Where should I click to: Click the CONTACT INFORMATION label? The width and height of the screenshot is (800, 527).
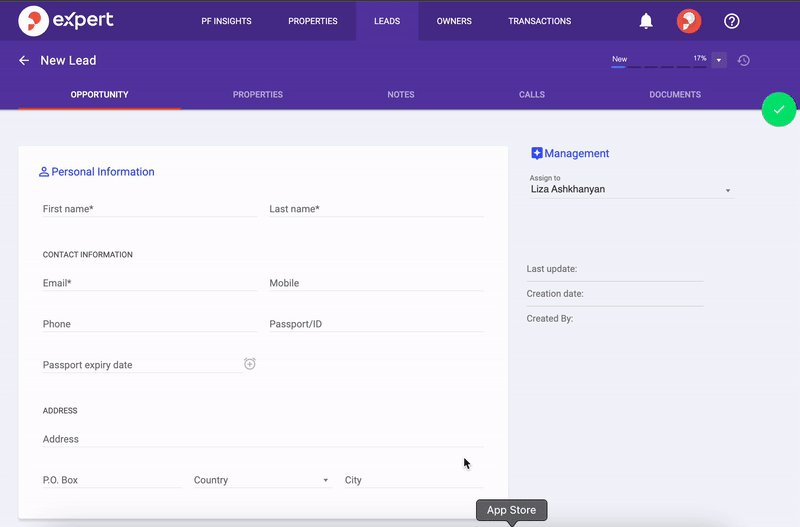tap(88, 255)
